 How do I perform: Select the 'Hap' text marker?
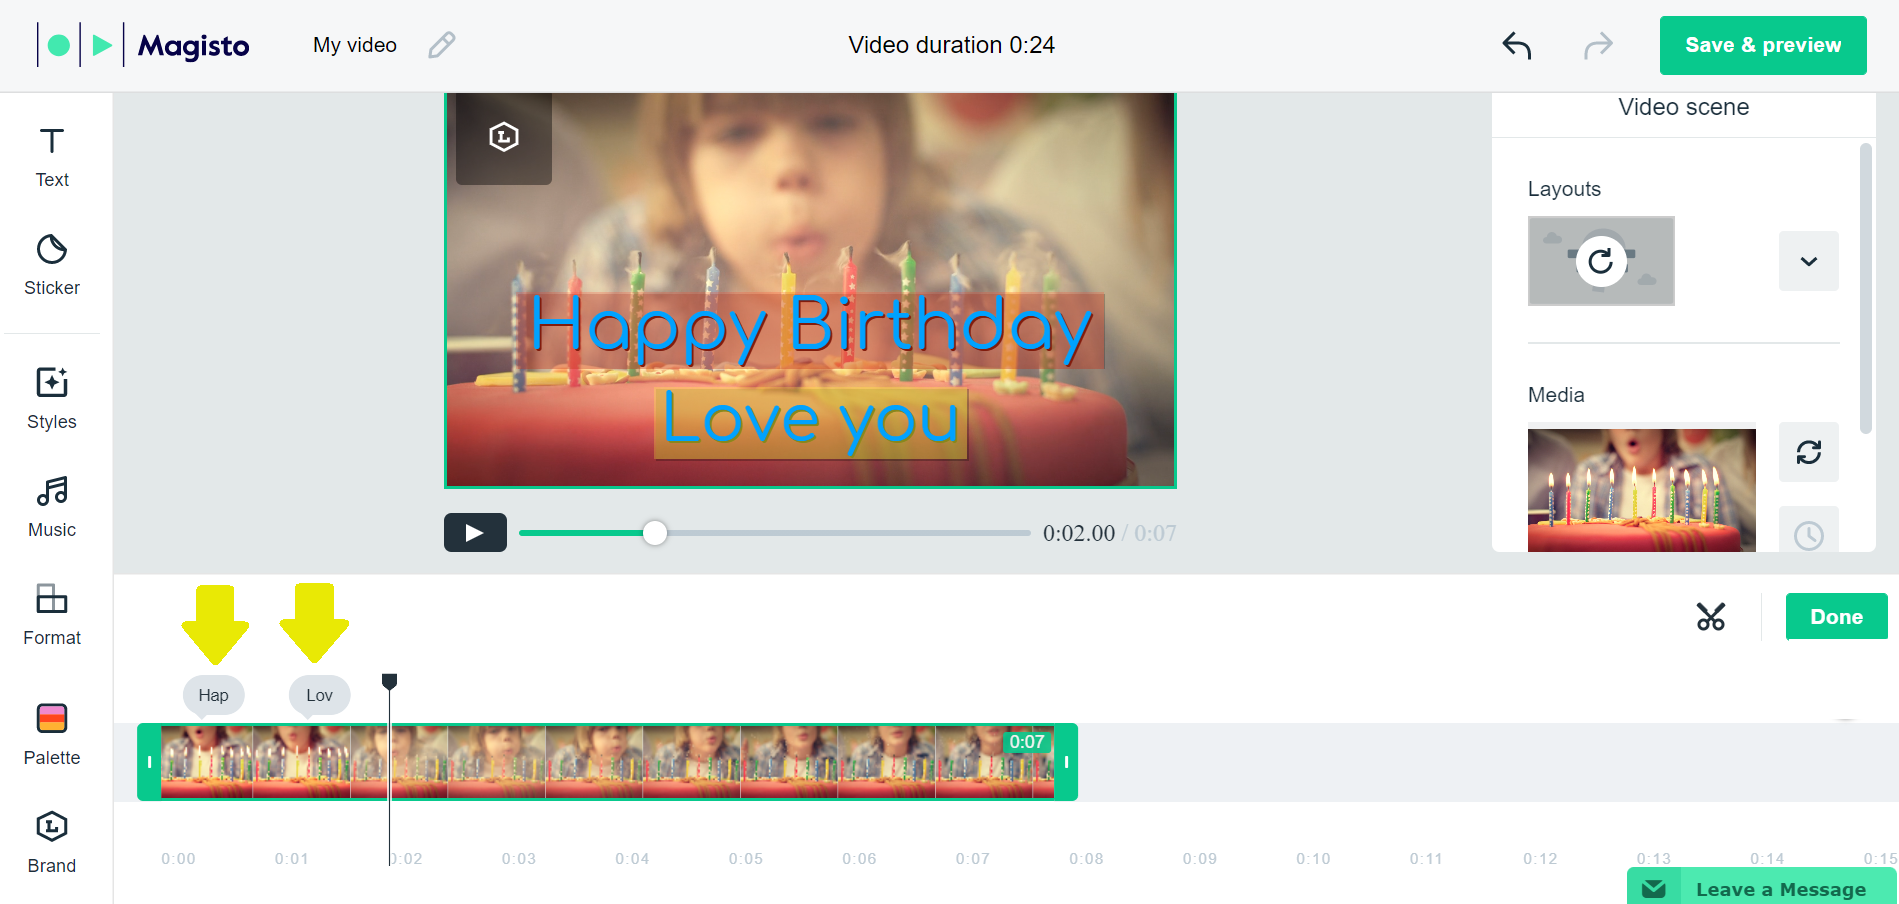pos(213,695)
